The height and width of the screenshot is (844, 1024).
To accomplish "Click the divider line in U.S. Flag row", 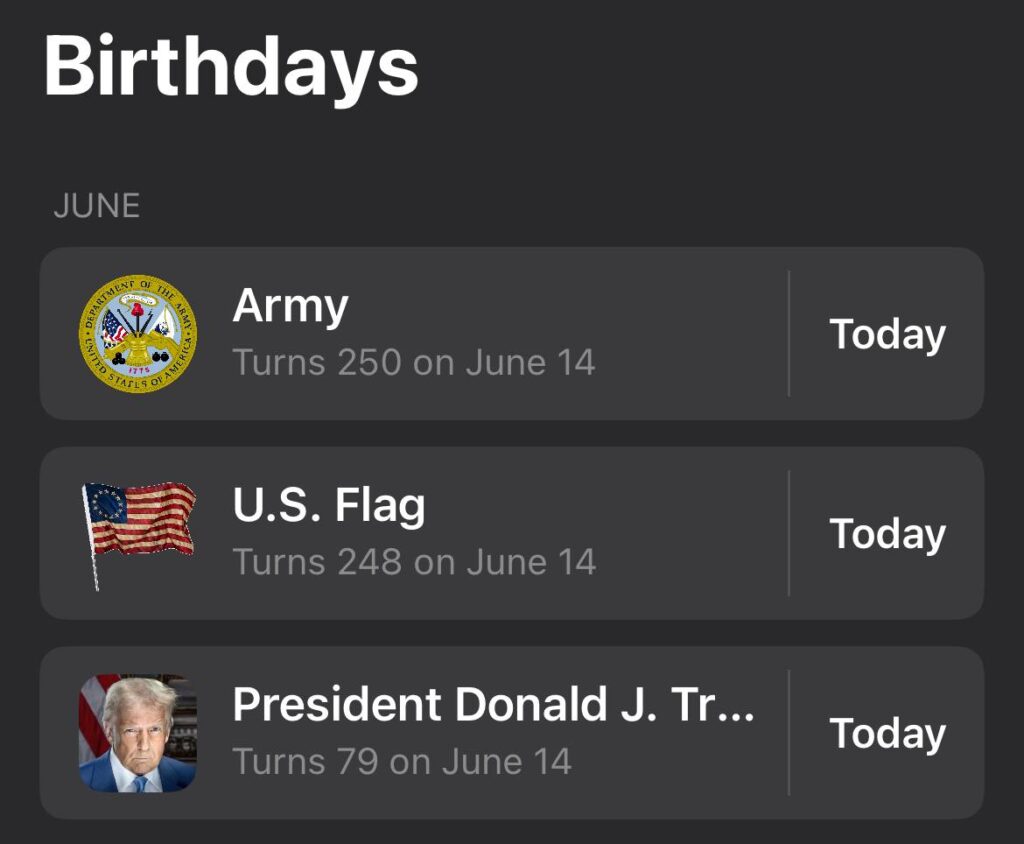I will click(789, 533).
